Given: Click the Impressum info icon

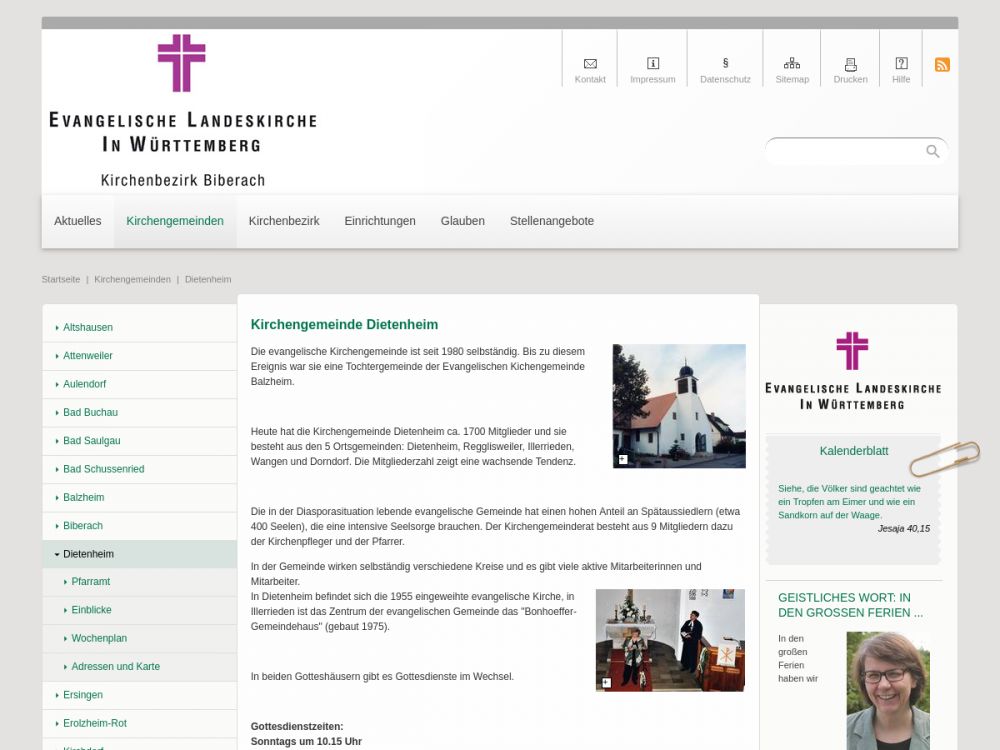Looking at the screenshot, I should [x=653, y=64].
